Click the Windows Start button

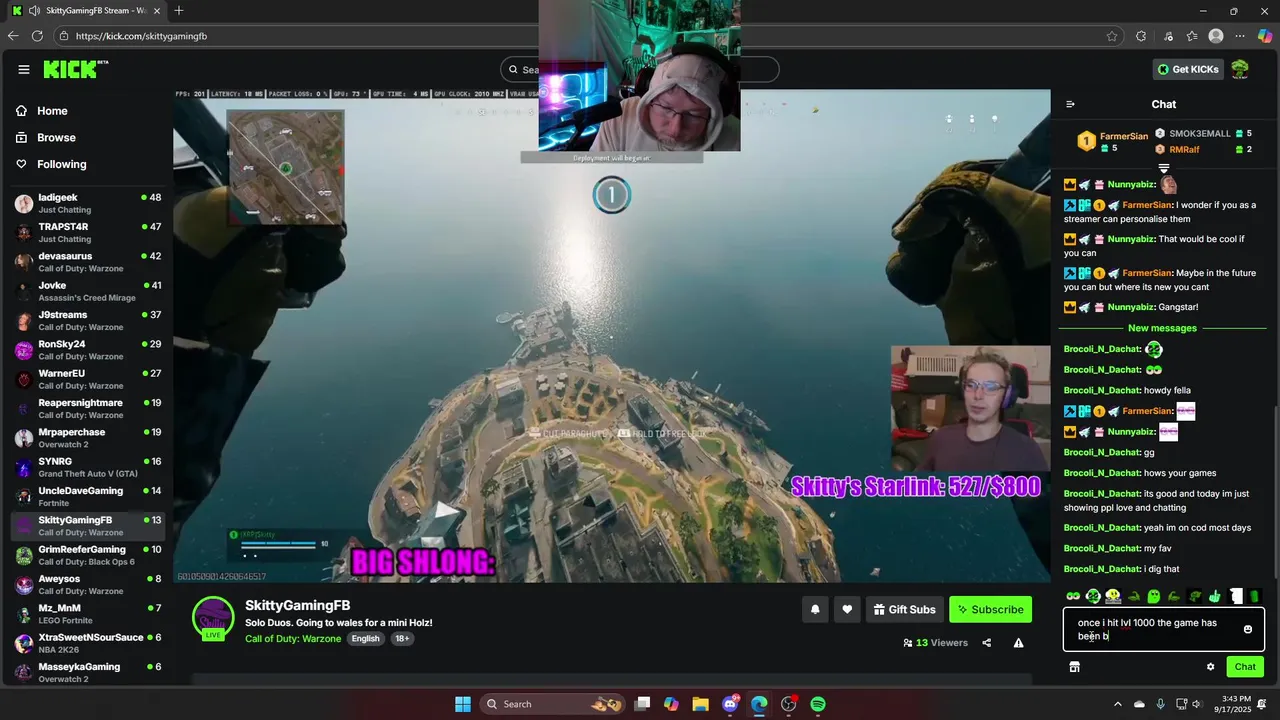point(463,704)
